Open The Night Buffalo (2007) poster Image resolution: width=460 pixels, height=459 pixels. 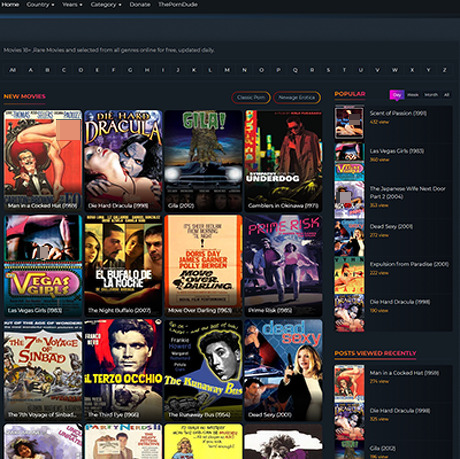[x=123, y=265]
